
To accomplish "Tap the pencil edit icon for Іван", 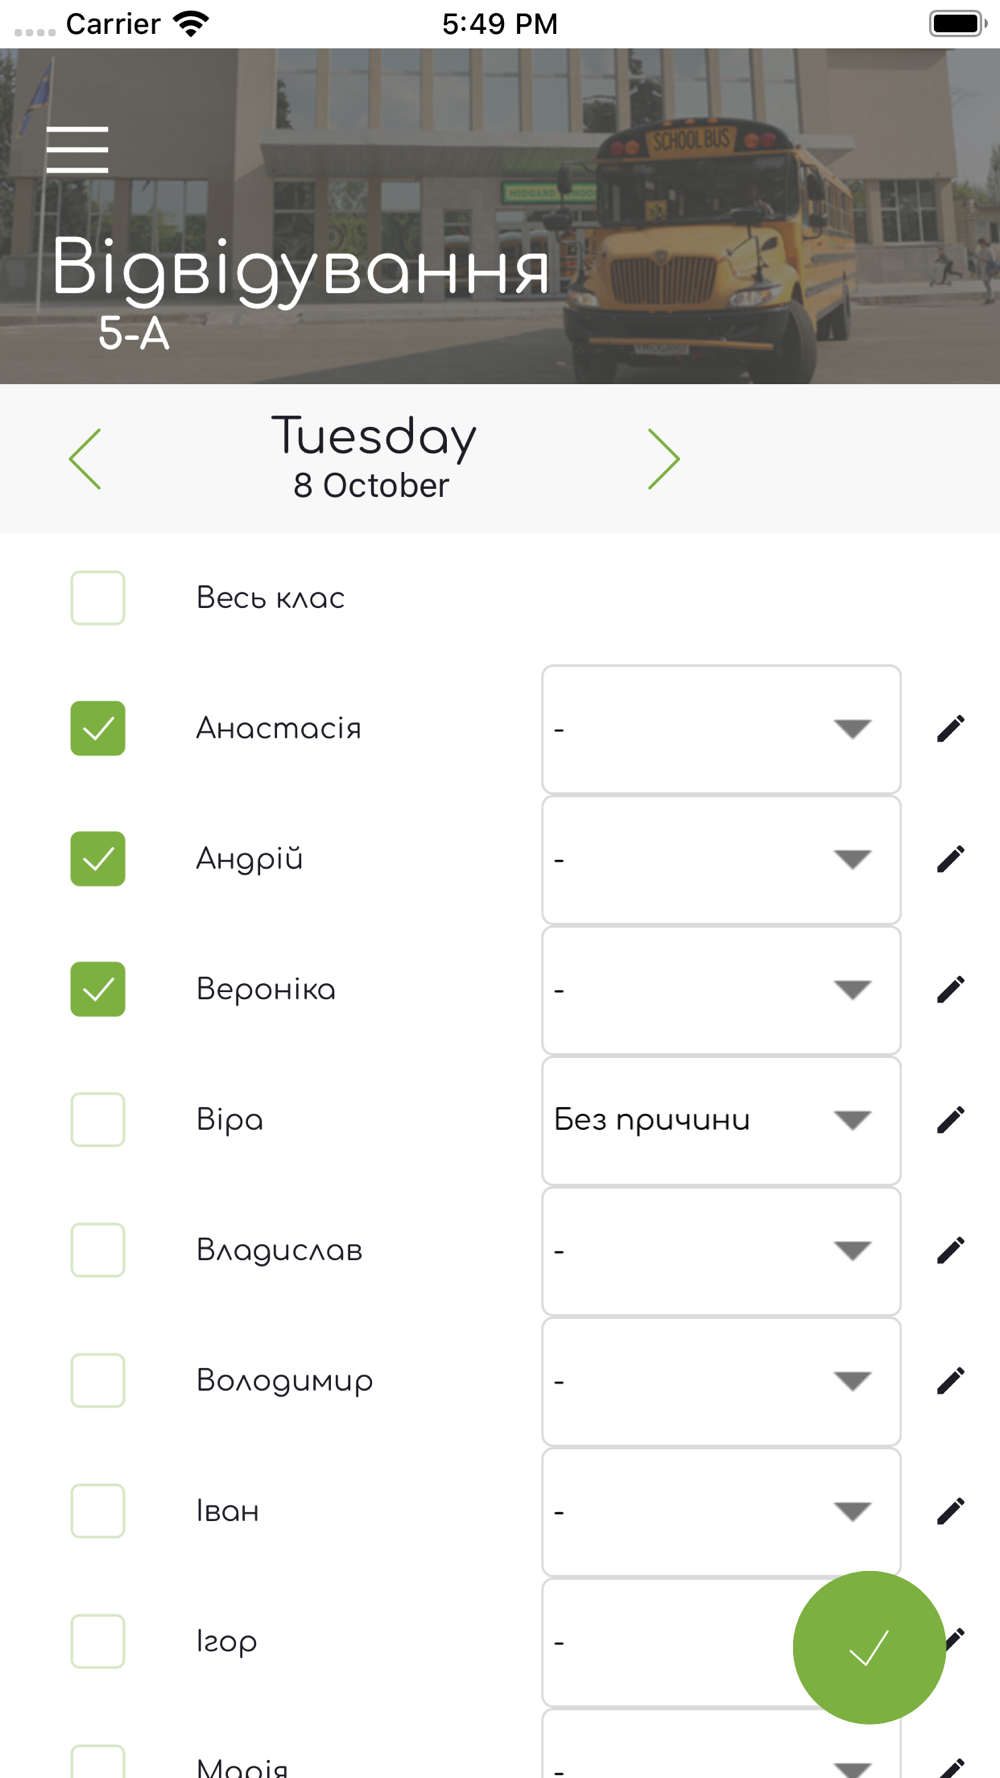I will tap(950, 1511).
